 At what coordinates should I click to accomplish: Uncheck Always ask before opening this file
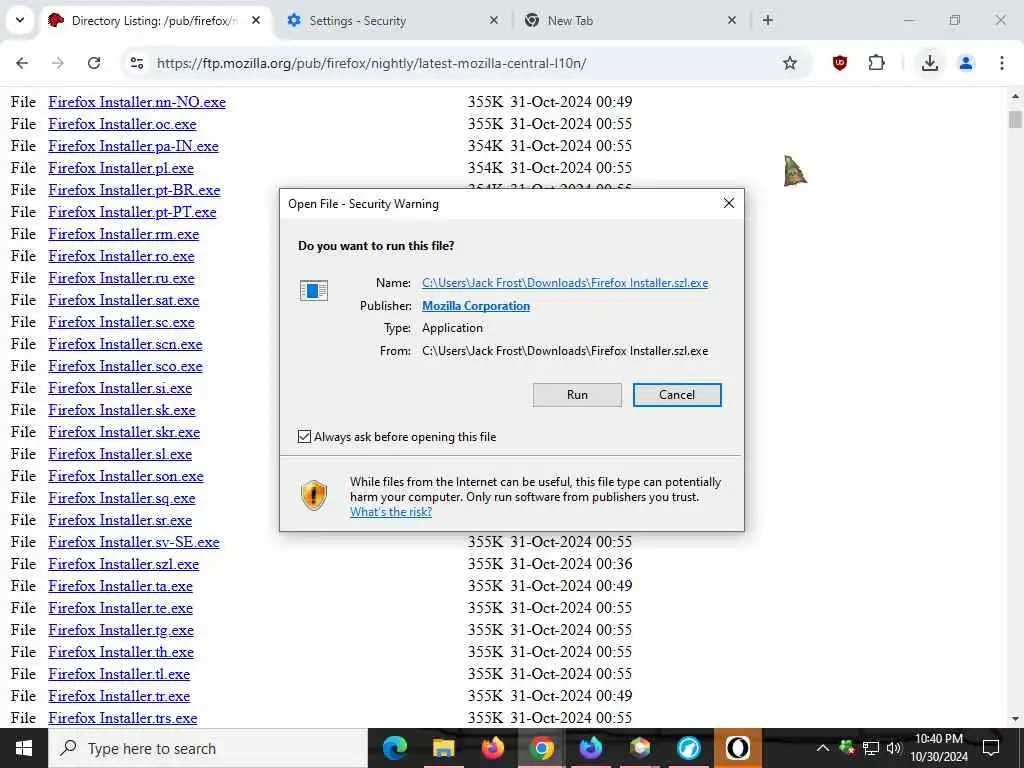(304, 436)
